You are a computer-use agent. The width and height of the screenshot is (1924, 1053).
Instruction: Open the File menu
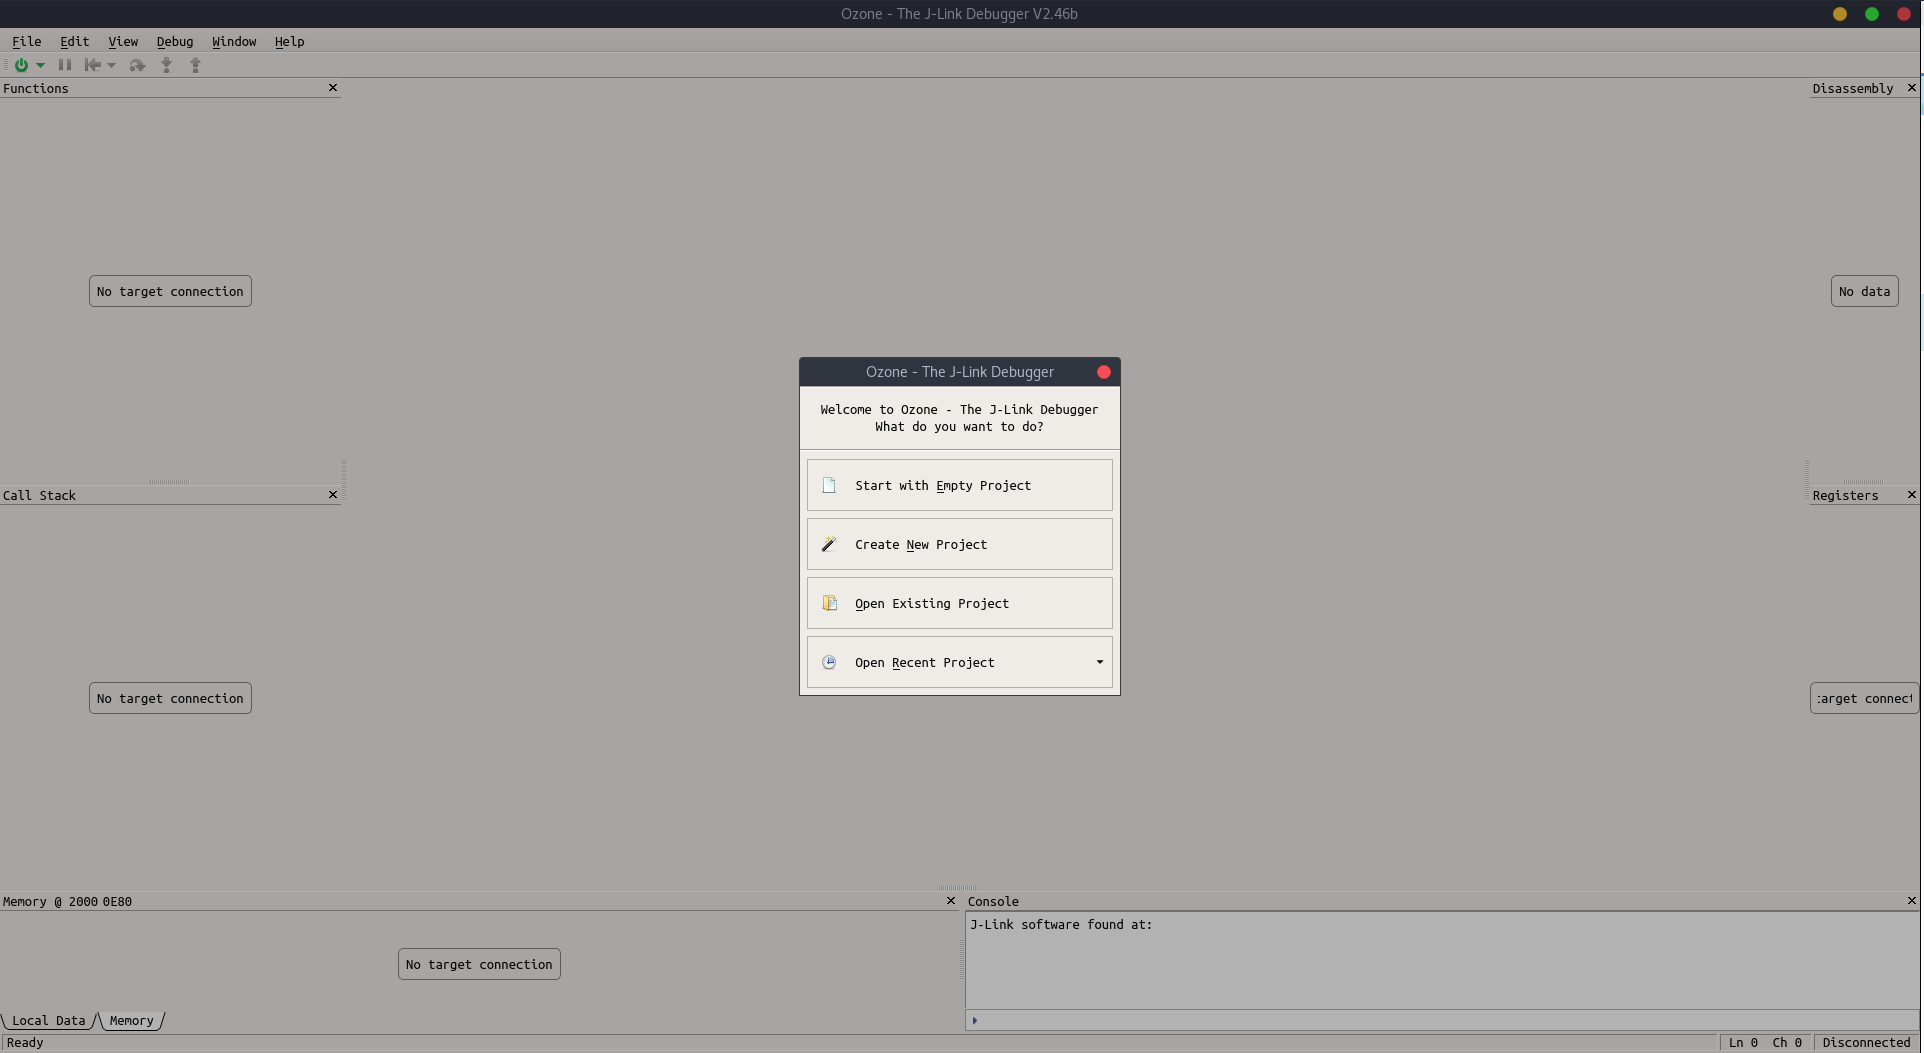tap(26, 42)
